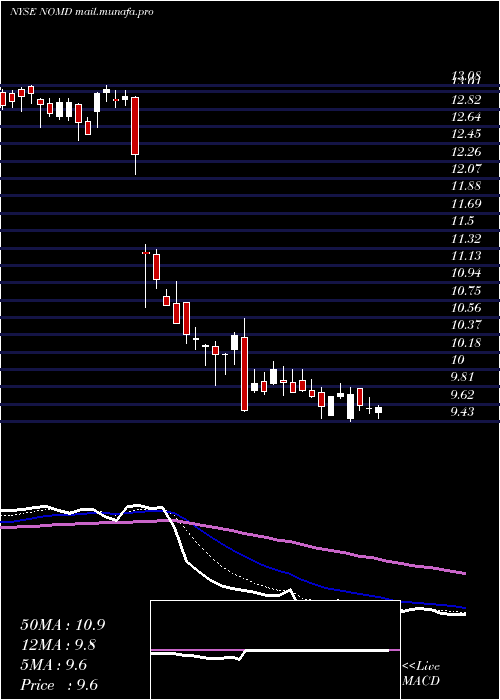
Task: Select the 12.07 price axis label
Action: pos(466,169)
